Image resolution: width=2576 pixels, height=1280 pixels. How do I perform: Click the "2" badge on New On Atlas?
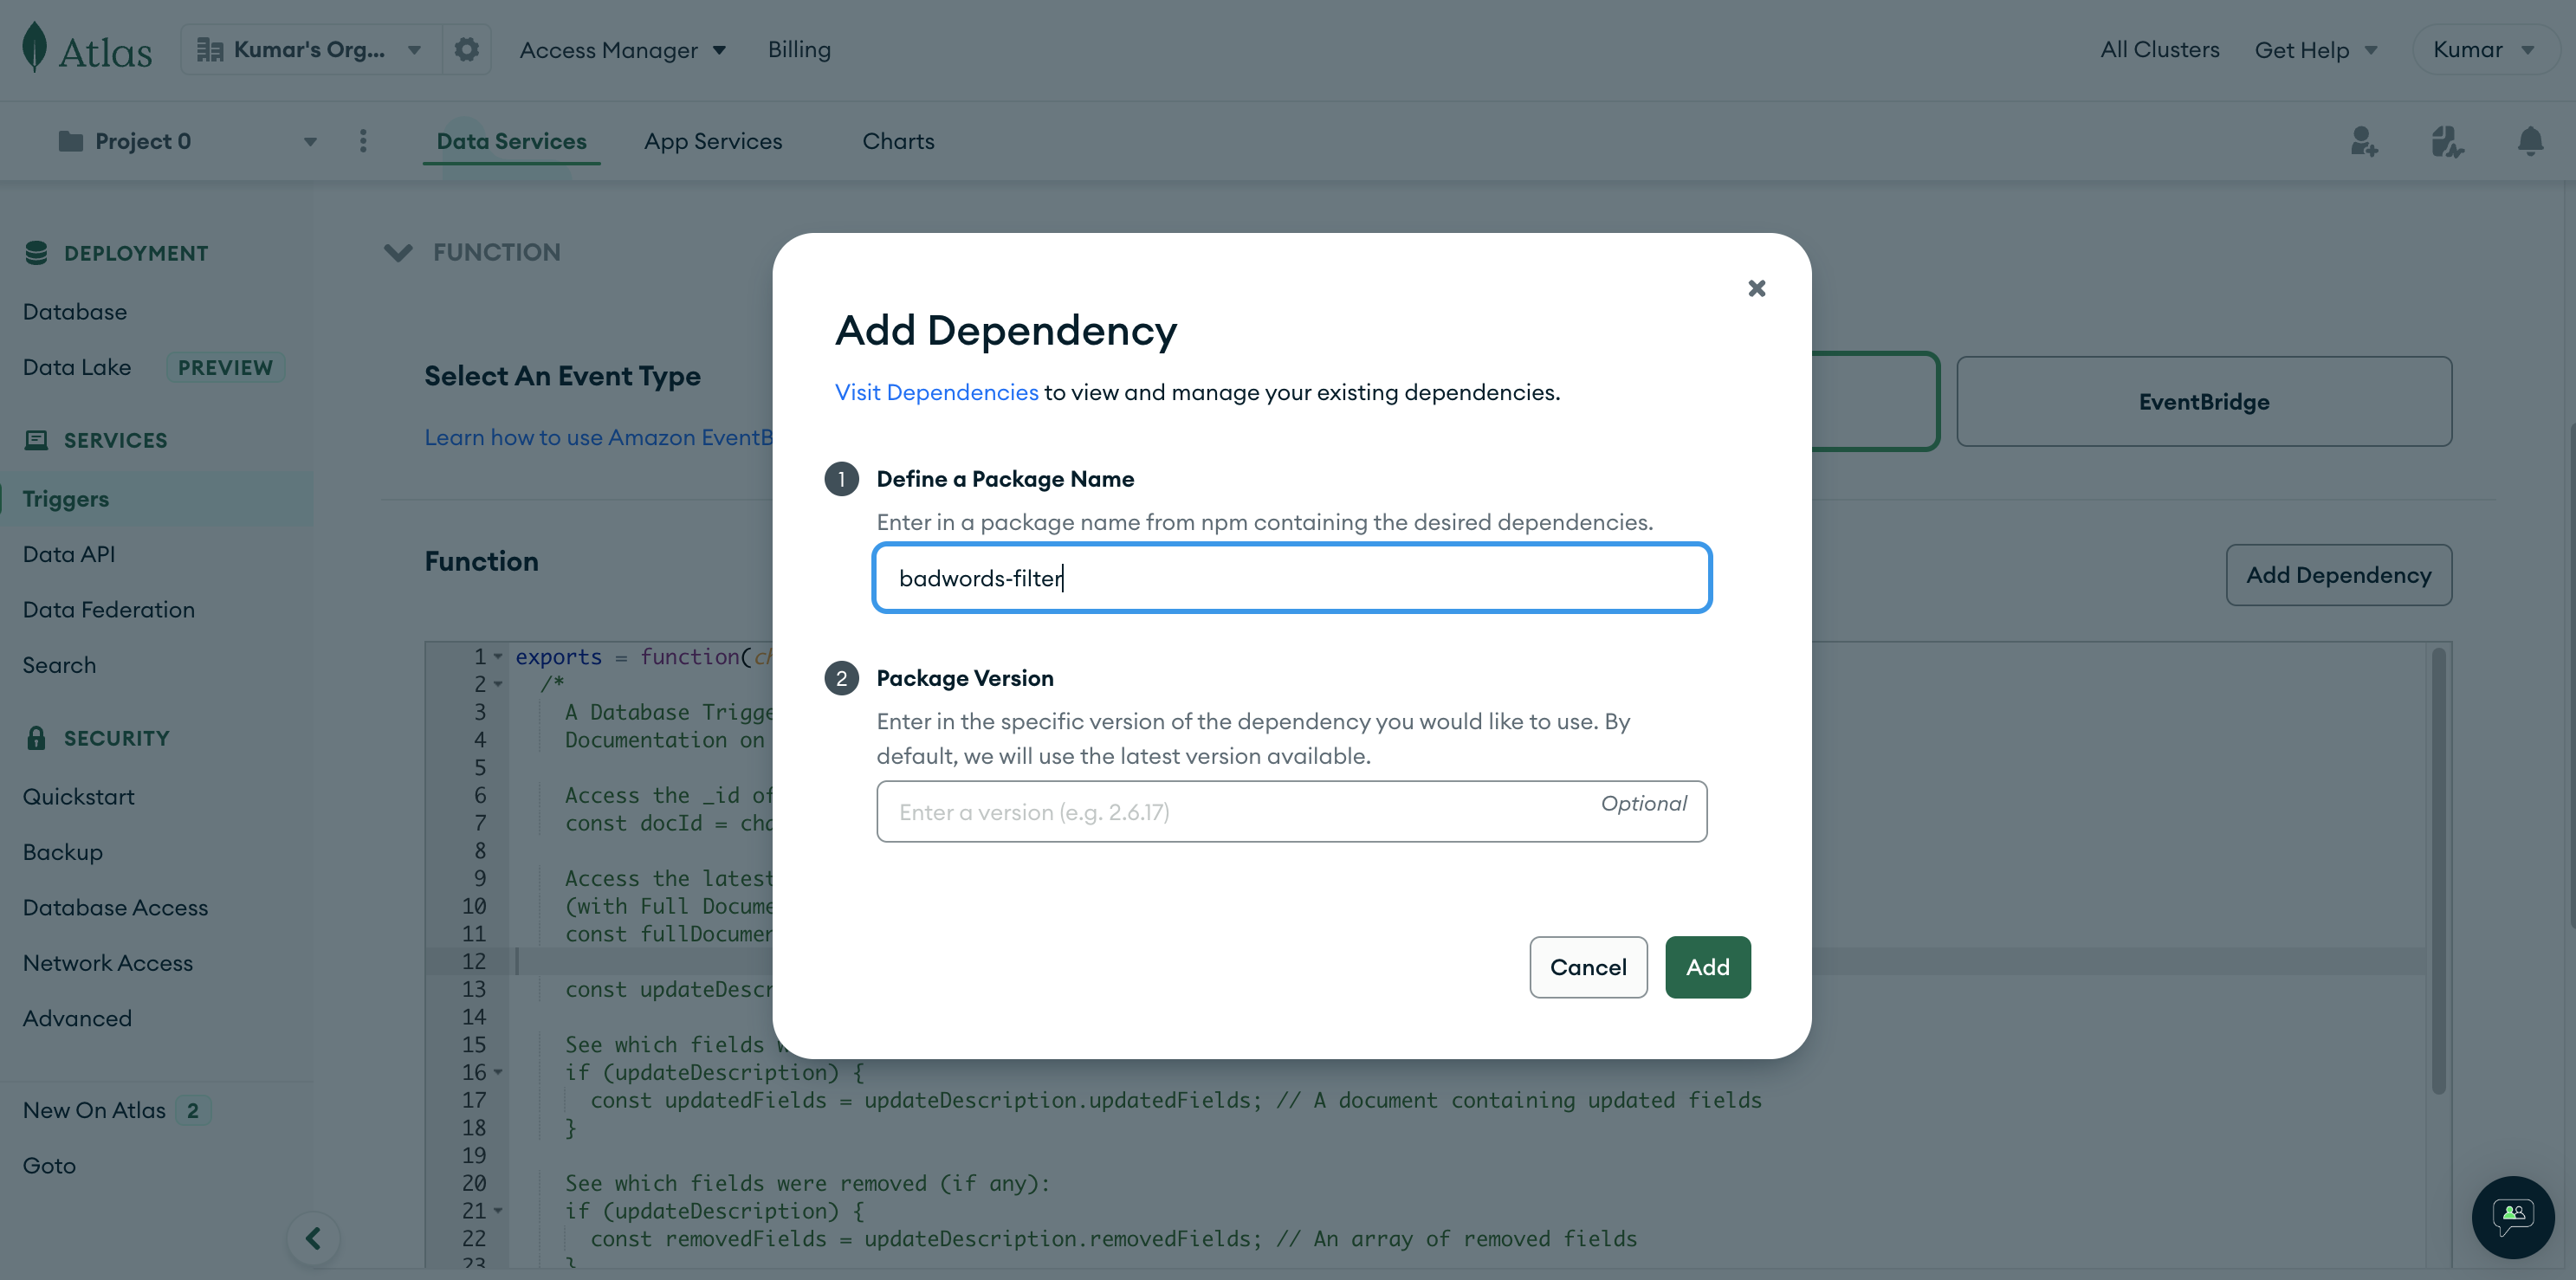[193, 1110]
